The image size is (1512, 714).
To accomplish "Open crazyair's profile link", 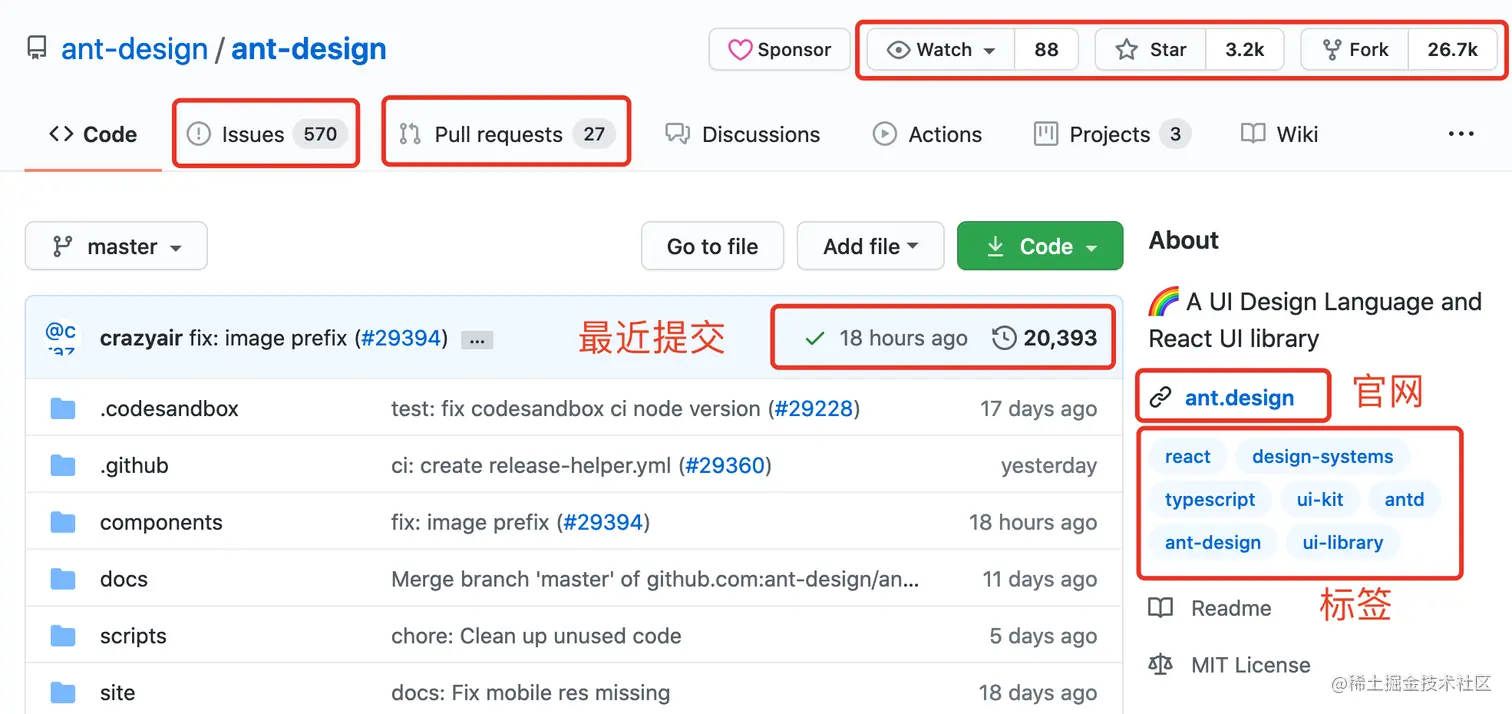I will click(141, 338).
